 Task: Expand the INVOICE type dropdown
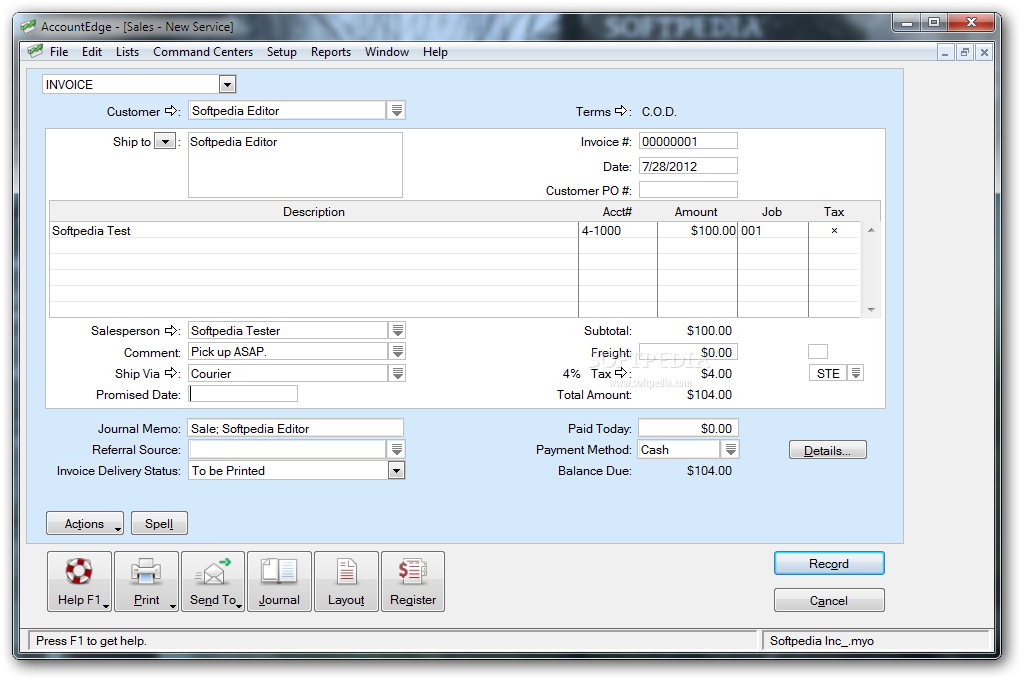[227, 84]
